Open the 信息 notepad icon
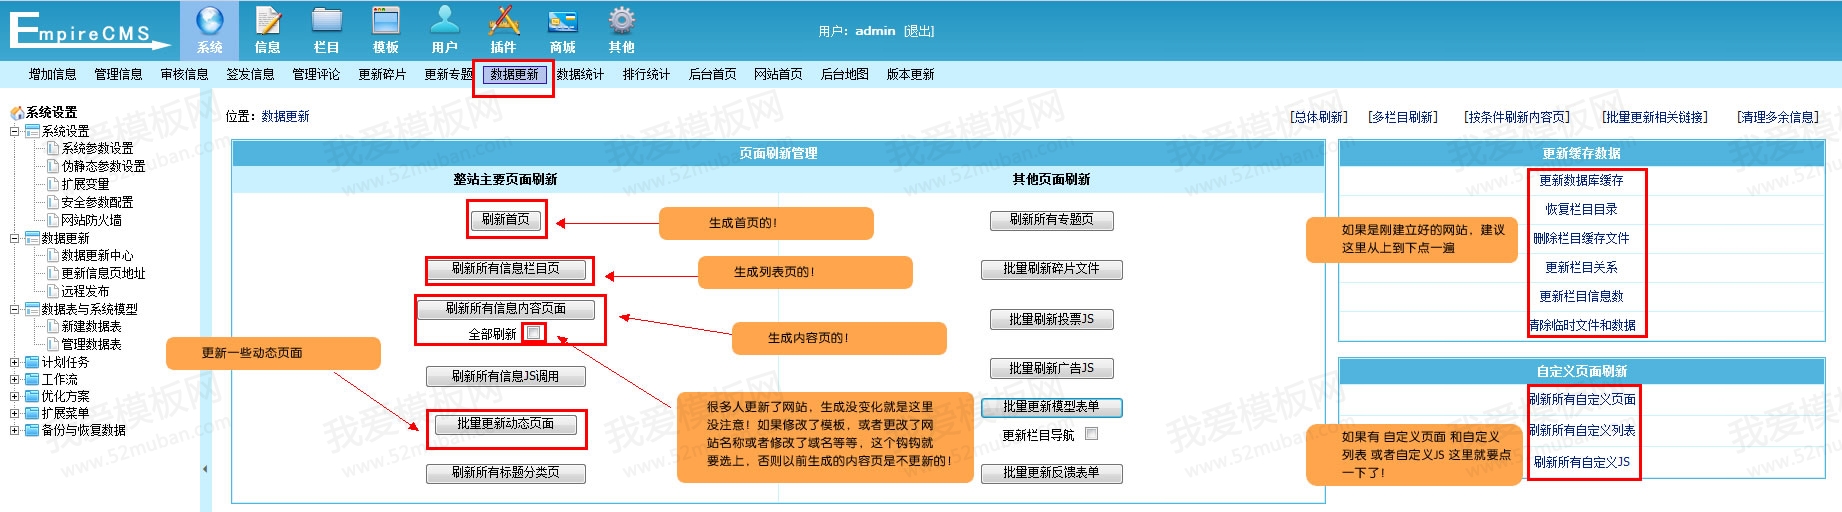 pyautogui.click(x=268, y=21)
